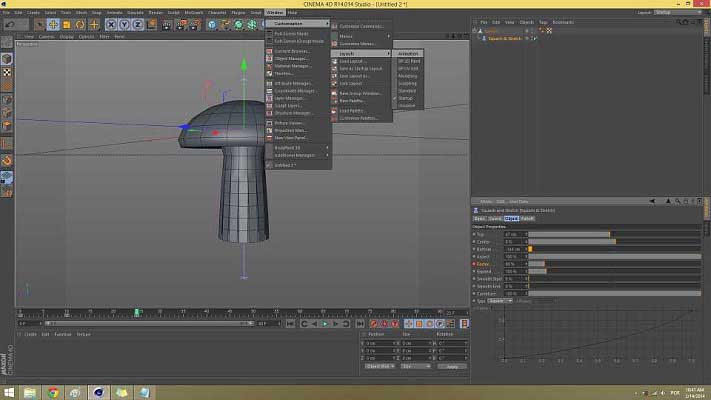
Task: Click the Play Forward button in timeline
Action: [323, 323]
